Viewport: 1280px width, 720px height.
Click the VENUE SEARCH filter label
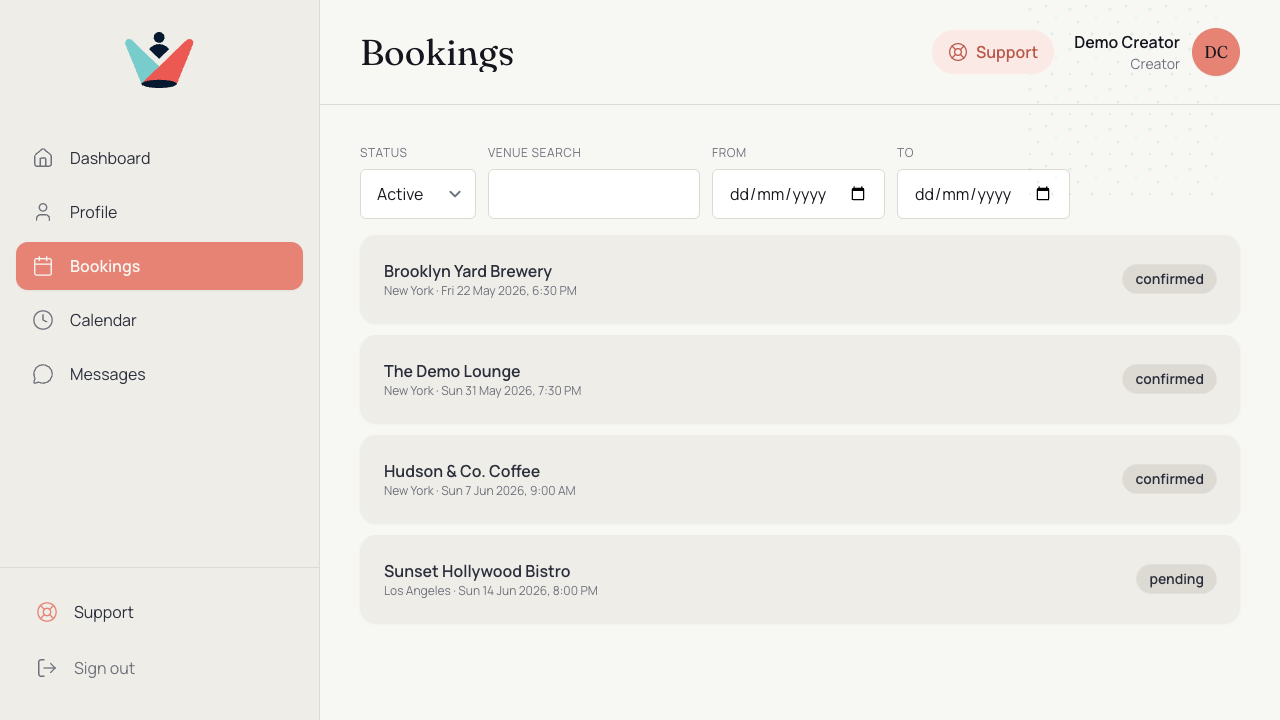coord(534,153)
